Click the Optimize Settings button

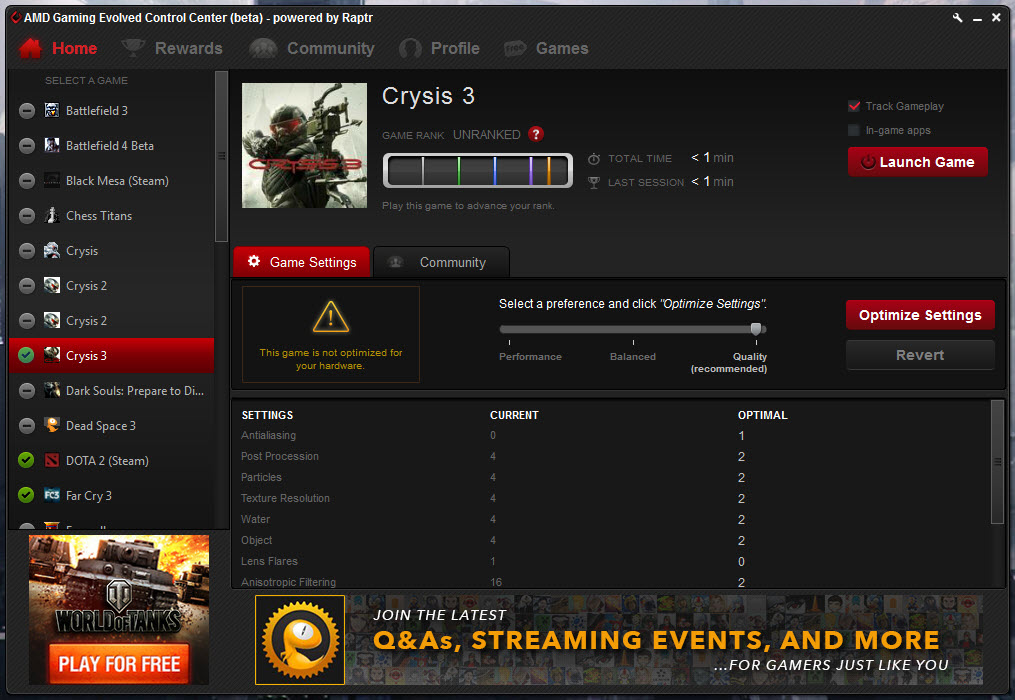(x=920, y=315)
